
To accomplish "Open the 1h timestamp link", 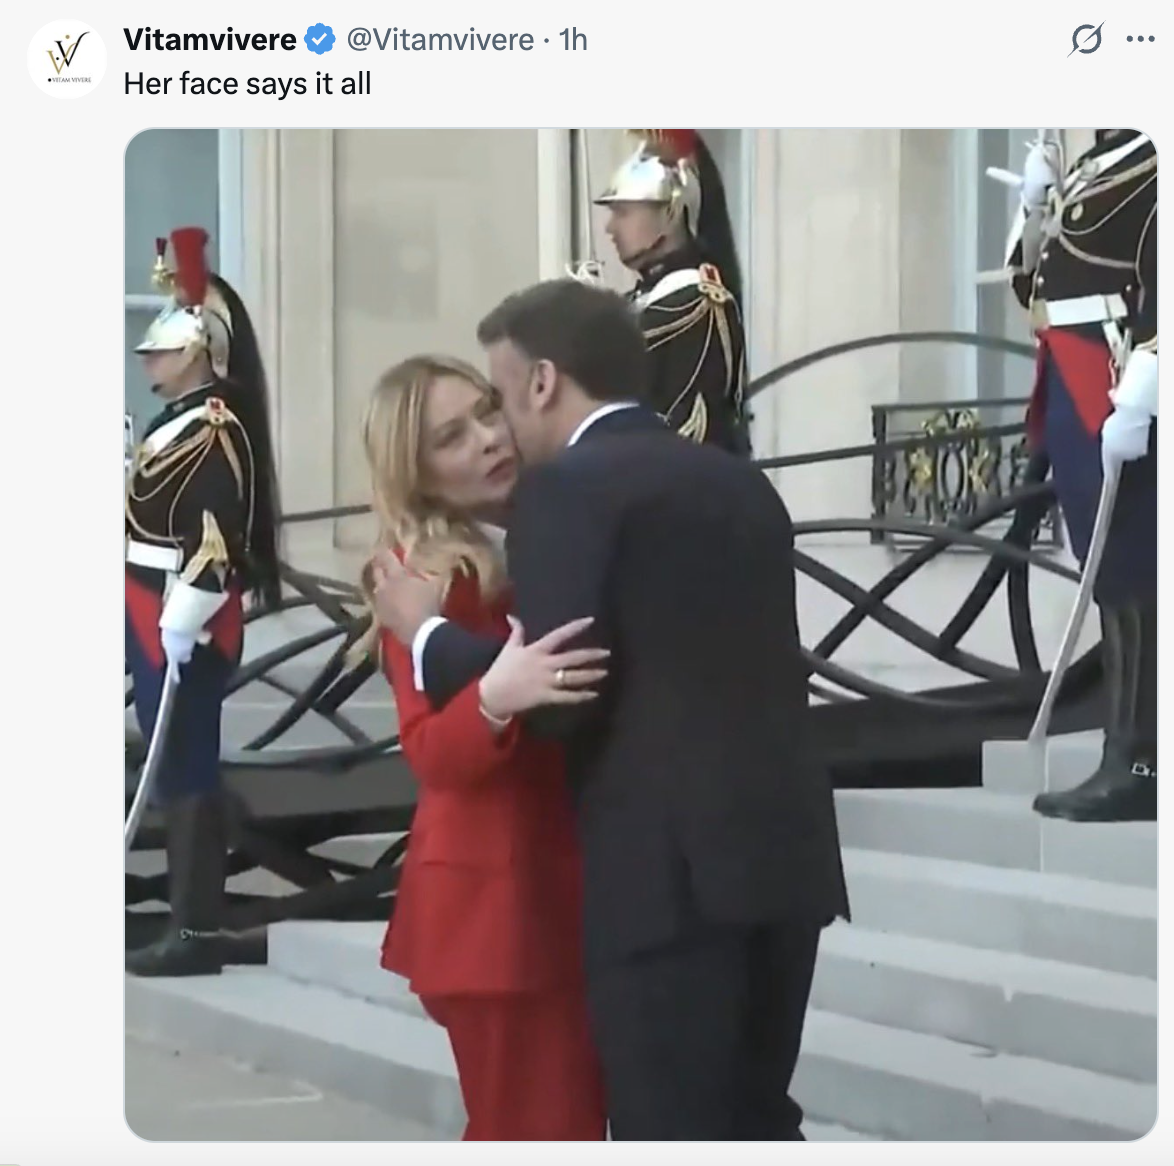I will [574, 40].
